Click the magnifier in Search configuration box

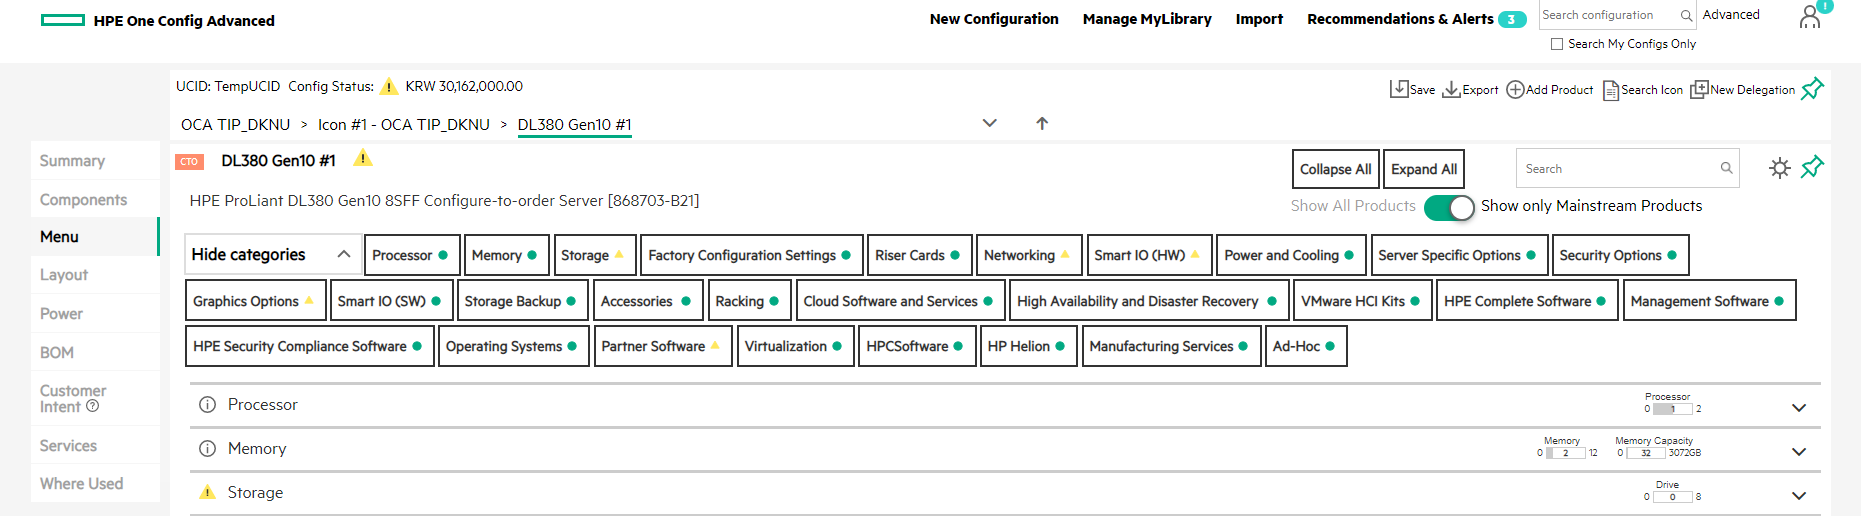click(x=1686, y=15)
